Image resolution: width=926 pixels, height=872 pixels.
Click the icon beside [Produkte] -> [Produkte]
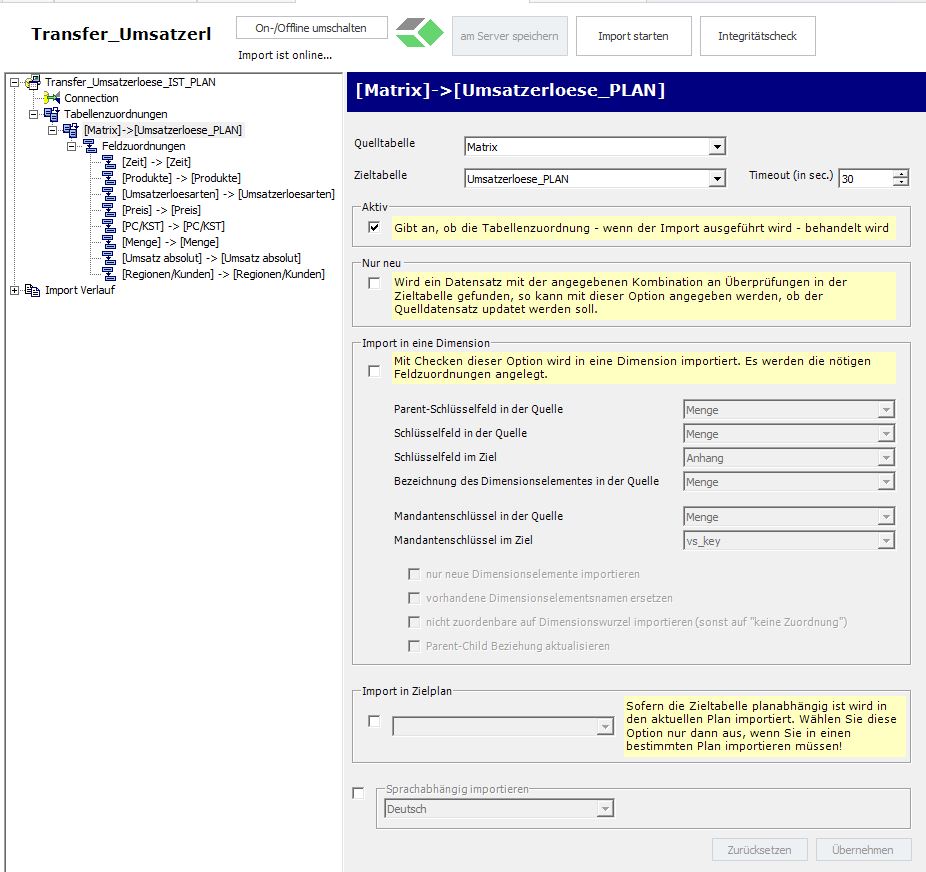(x=109, y=178)
